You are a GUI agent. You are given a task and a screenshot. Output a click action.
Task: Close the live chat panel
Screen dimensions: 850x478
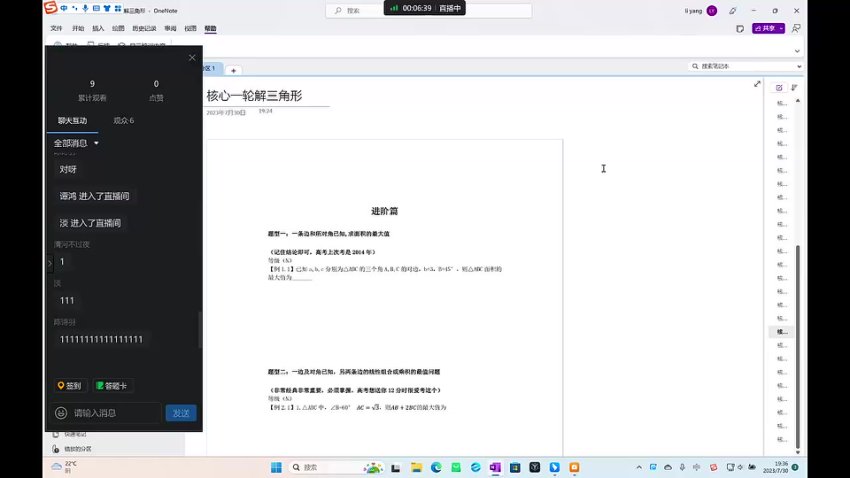[192, 58]
